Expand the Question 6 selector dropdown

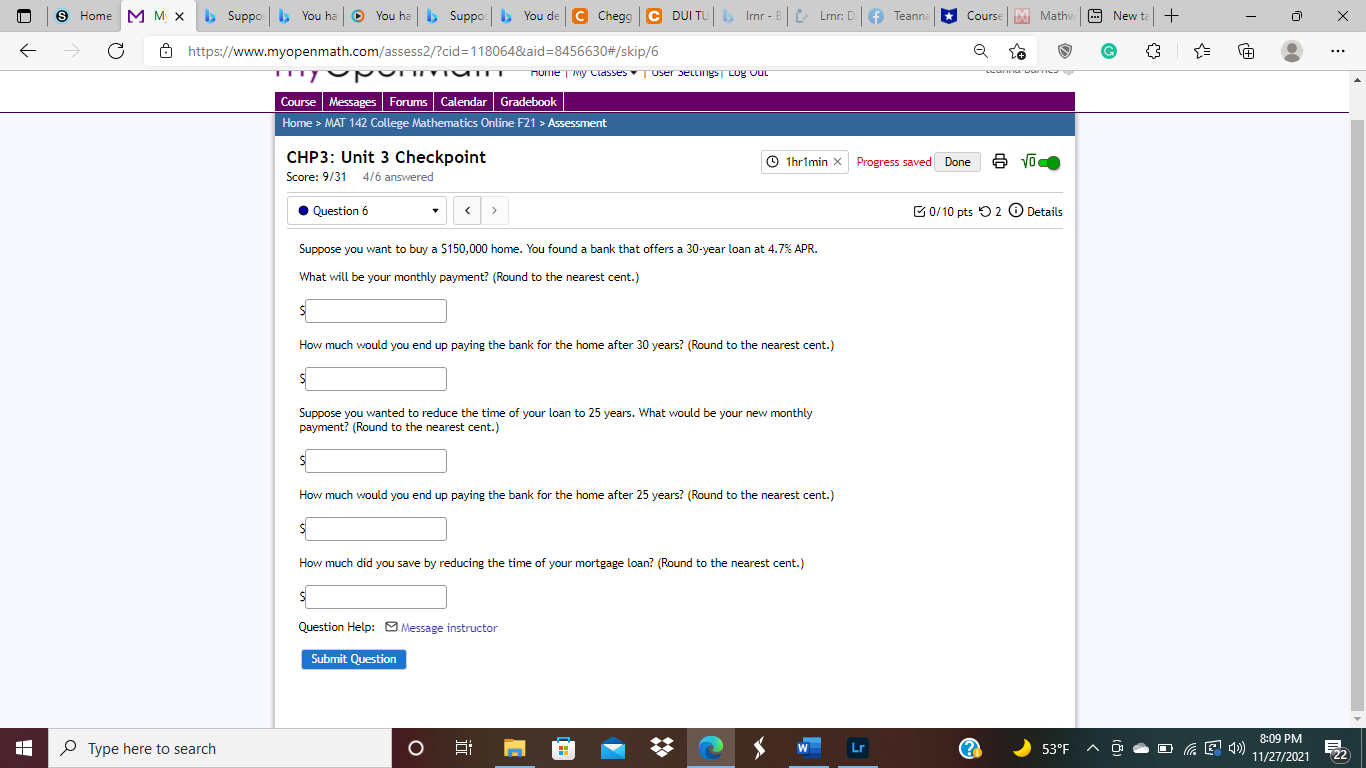[367, 211]
